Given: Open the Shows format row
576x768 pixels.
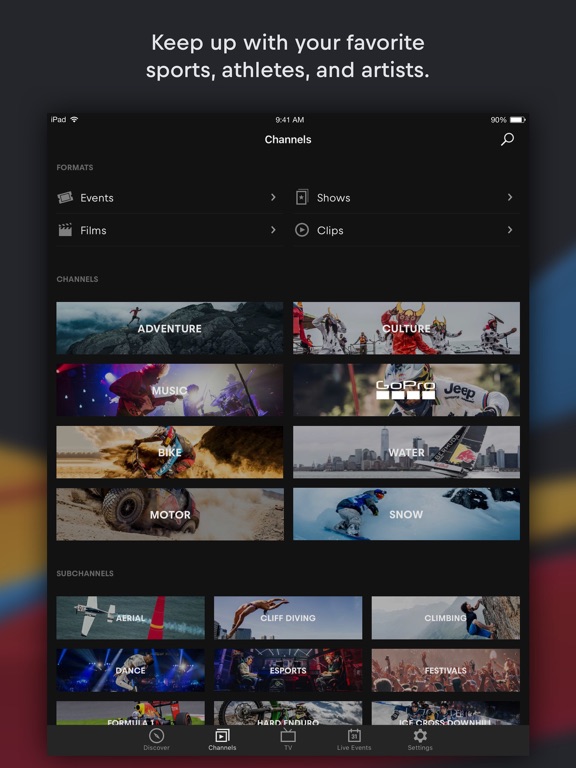Looking at the screenshot, I should 407,197.
